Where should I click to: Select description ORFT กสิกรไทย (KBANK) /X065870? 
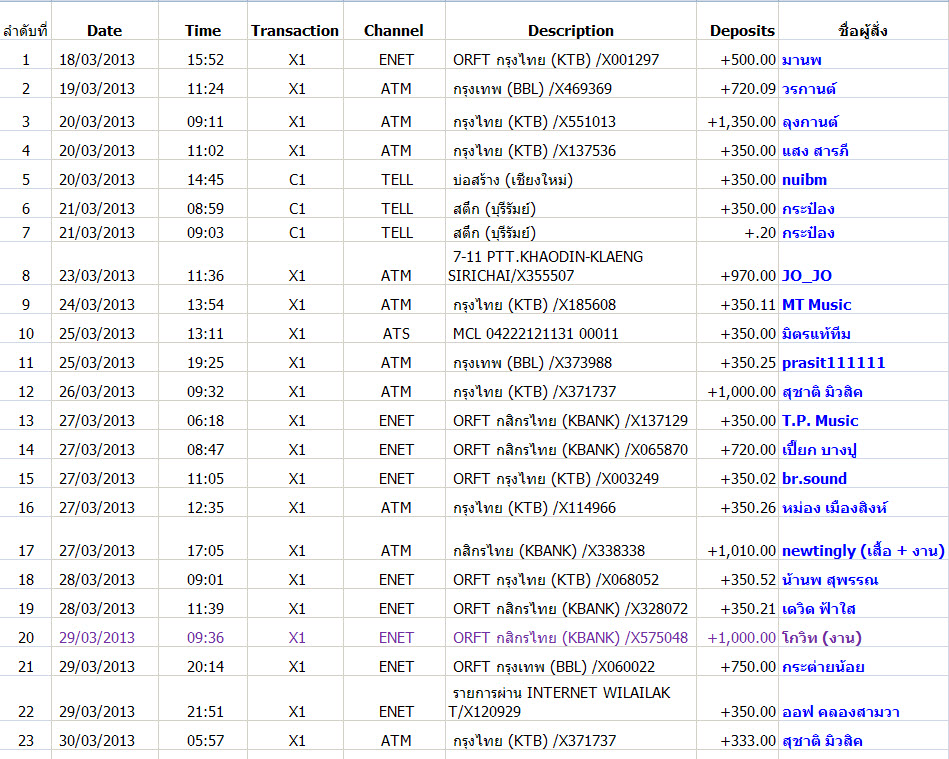(570, 450)
